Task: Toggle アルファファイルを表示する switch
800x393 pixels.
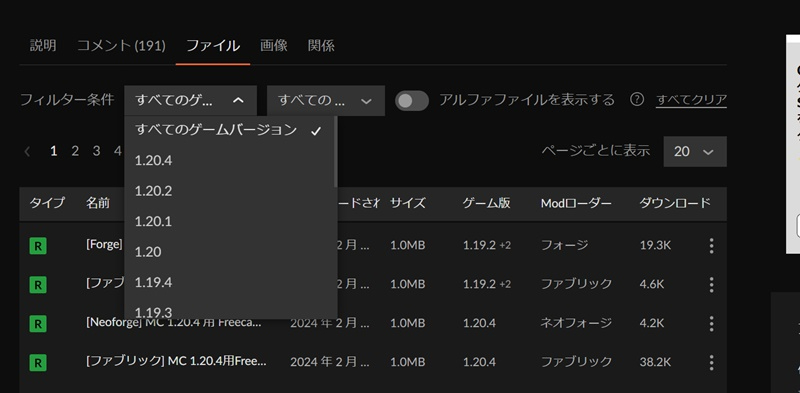Action: [x=412, y=101]
